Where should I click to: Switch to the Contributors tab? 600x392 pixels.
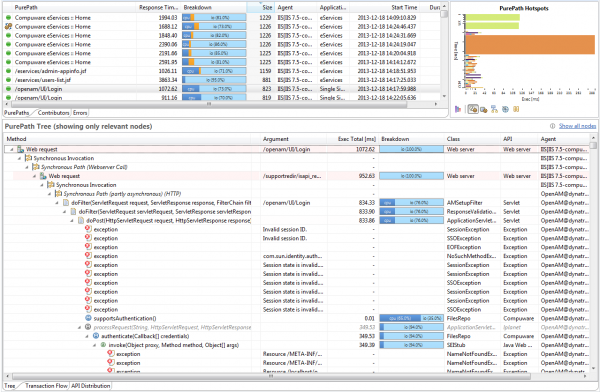click(x=53, y=113)
